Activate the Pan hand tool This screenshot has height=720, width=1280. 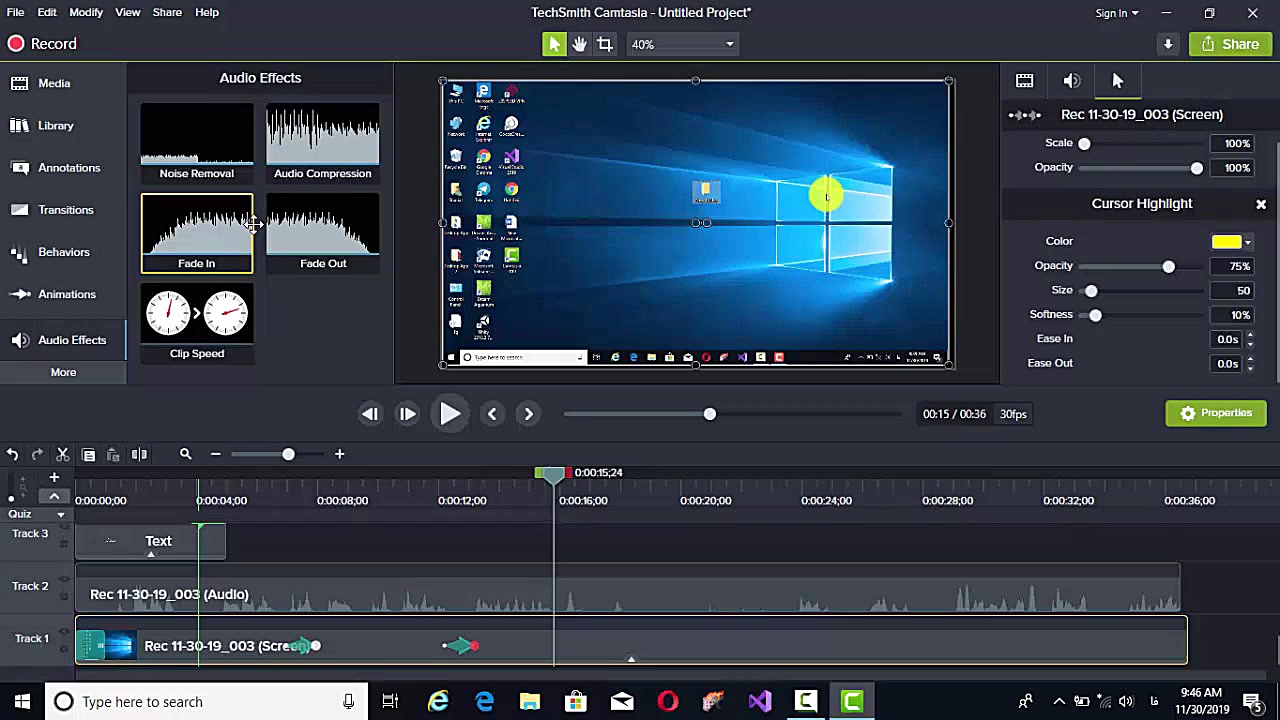click(x=579, y=44)
